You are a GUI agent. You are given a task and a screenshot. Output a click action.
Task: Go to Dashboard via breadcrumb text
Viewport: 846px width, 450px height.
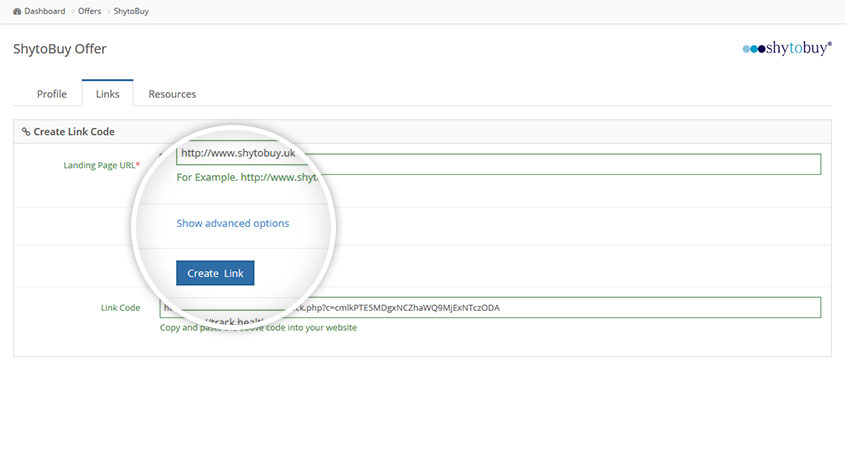coord(46,11)
